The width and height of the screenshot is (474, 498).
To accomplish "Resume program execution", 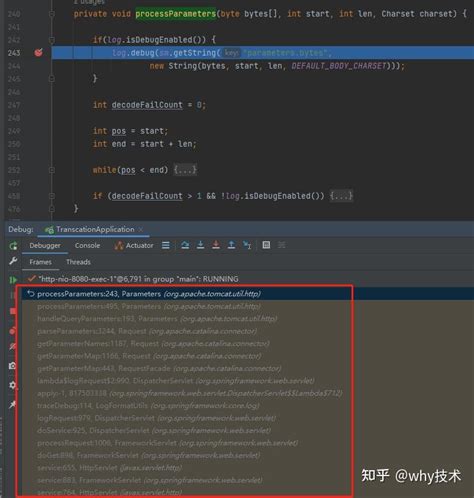I will coord(13,280).
